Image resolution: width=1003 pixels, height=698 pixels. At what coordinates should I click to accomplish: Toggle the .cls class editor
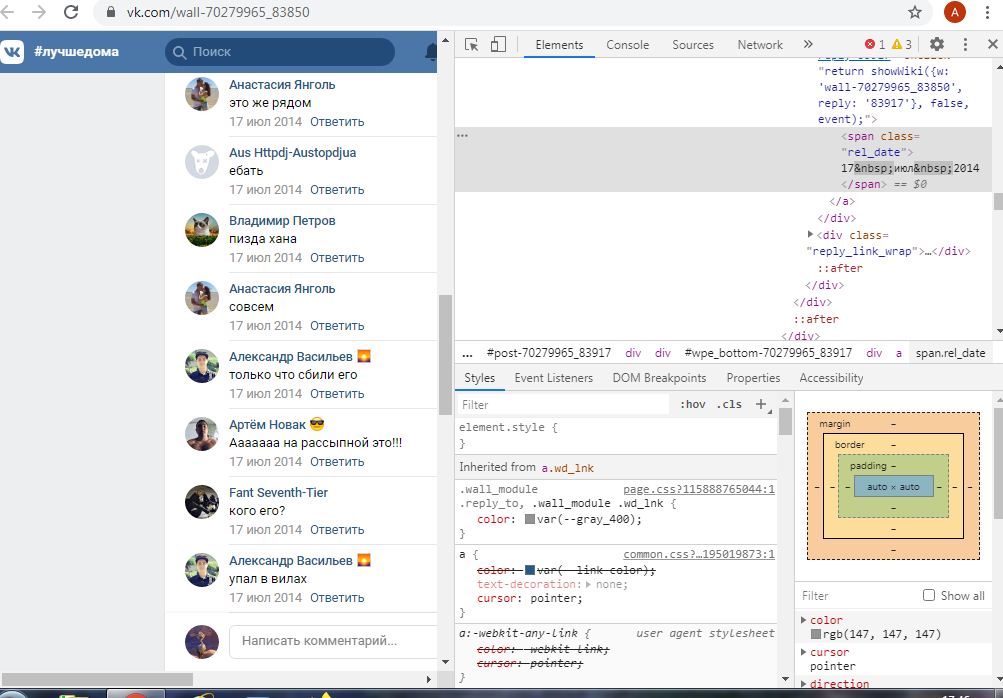click(x=729, y=404)
